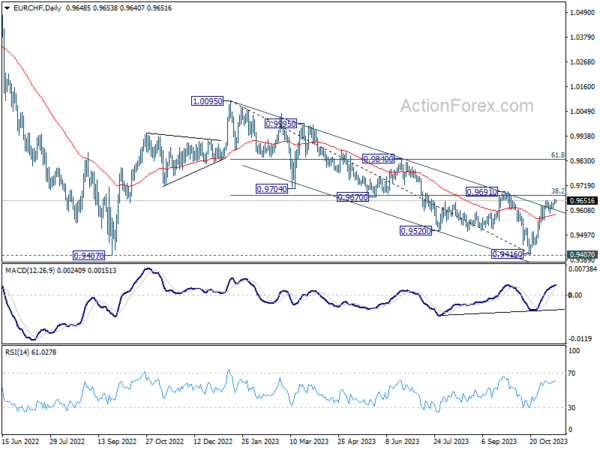Click the RSI axis value 70
This screenshot has height=450, width=600.
click(x=572, y=373)
